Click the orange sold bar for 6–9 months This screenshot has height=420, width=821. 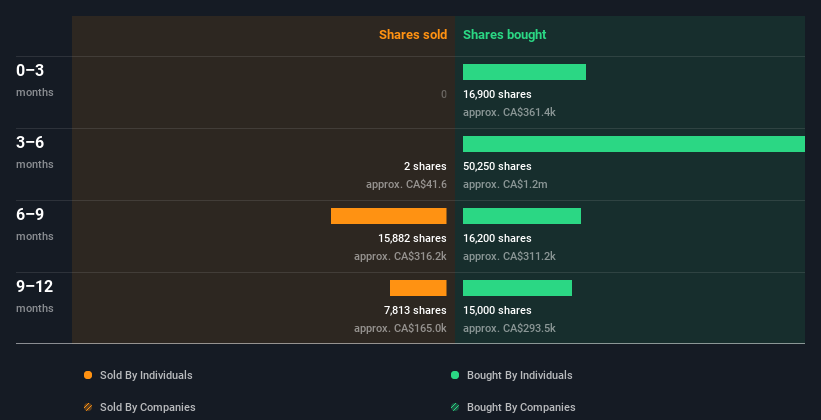pyautogui.click(x=388, y=216)
